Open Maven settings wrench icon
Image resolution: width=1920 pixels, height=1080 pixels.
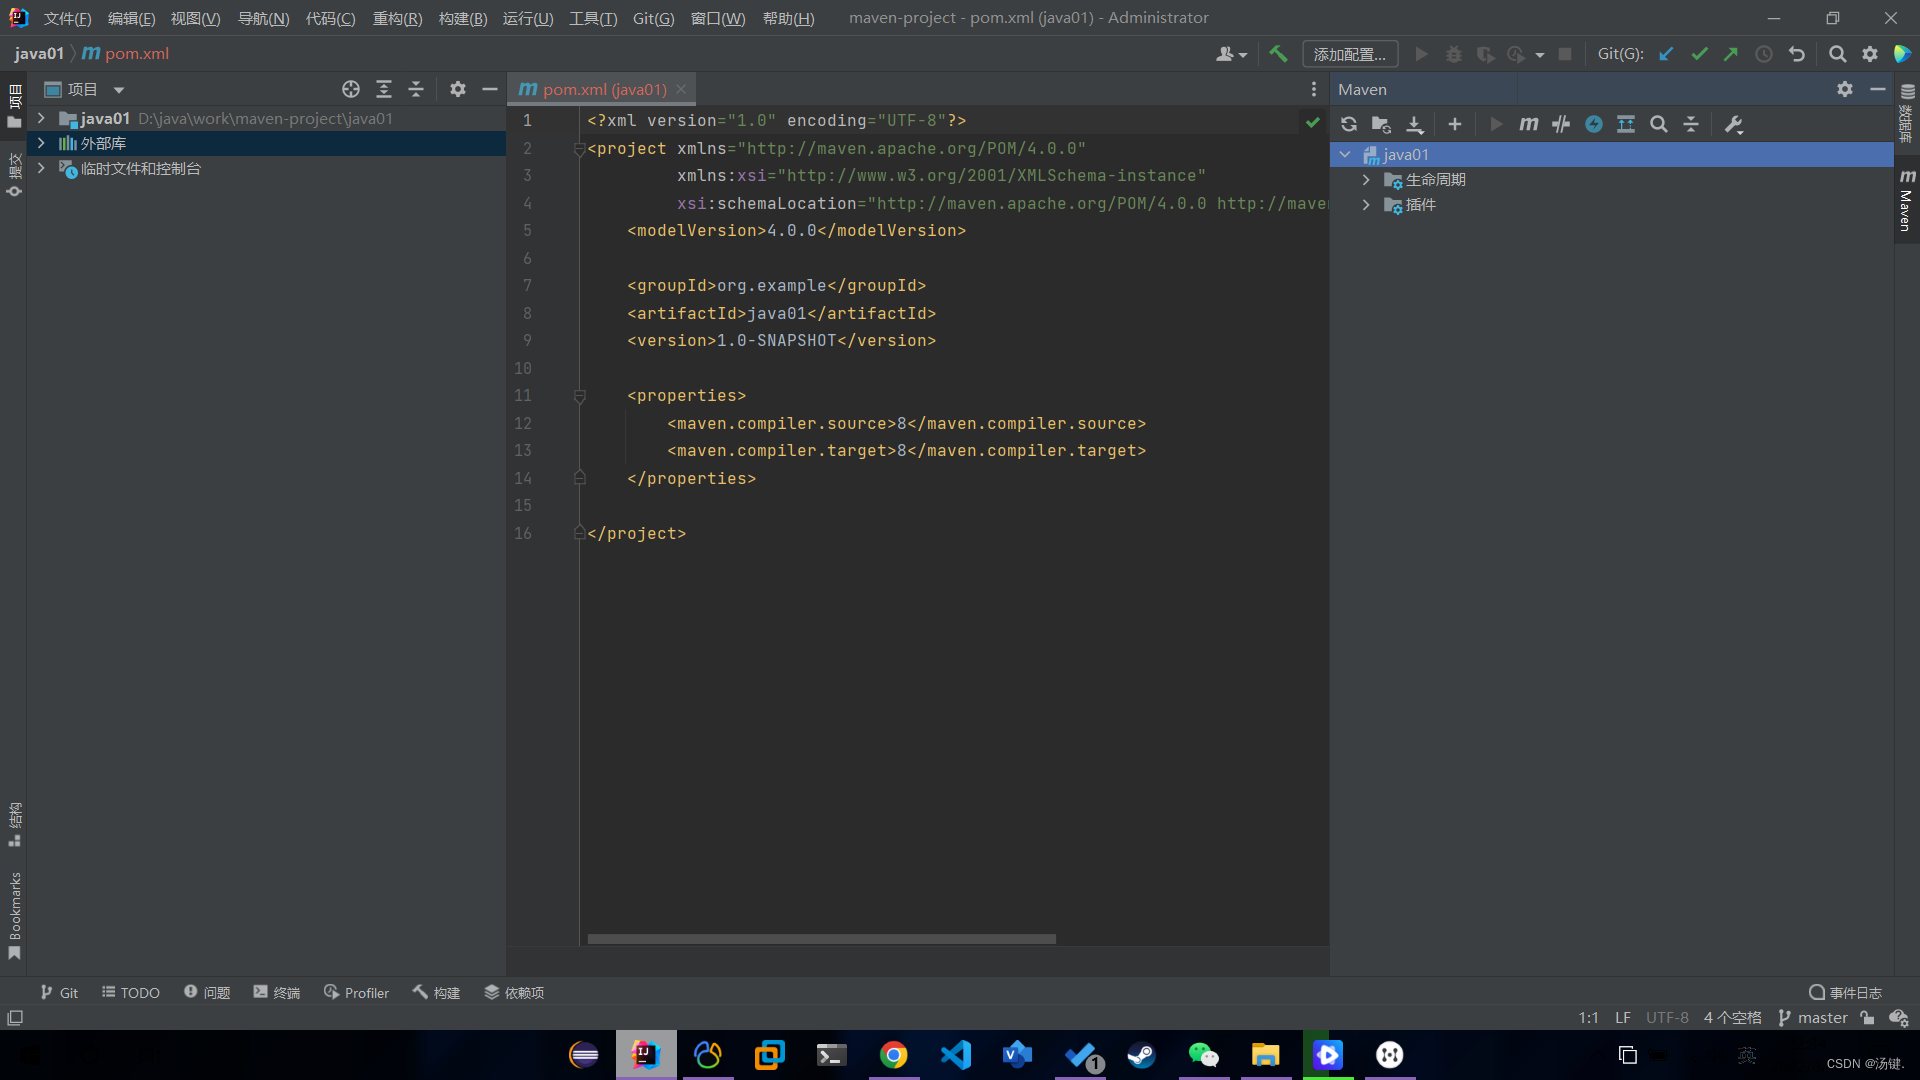[x=1734, y=124]
